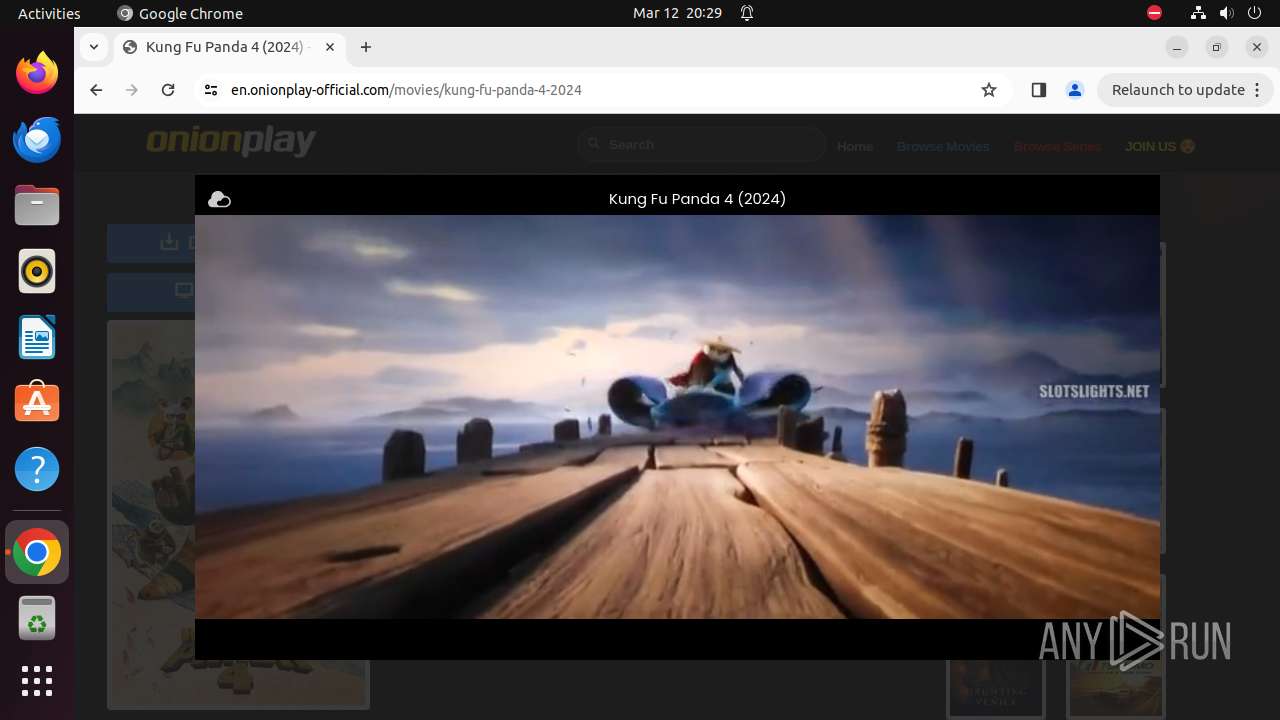The image size is (1280, 720).
Task: Click the address bar URL
Action: click(406, 90)
